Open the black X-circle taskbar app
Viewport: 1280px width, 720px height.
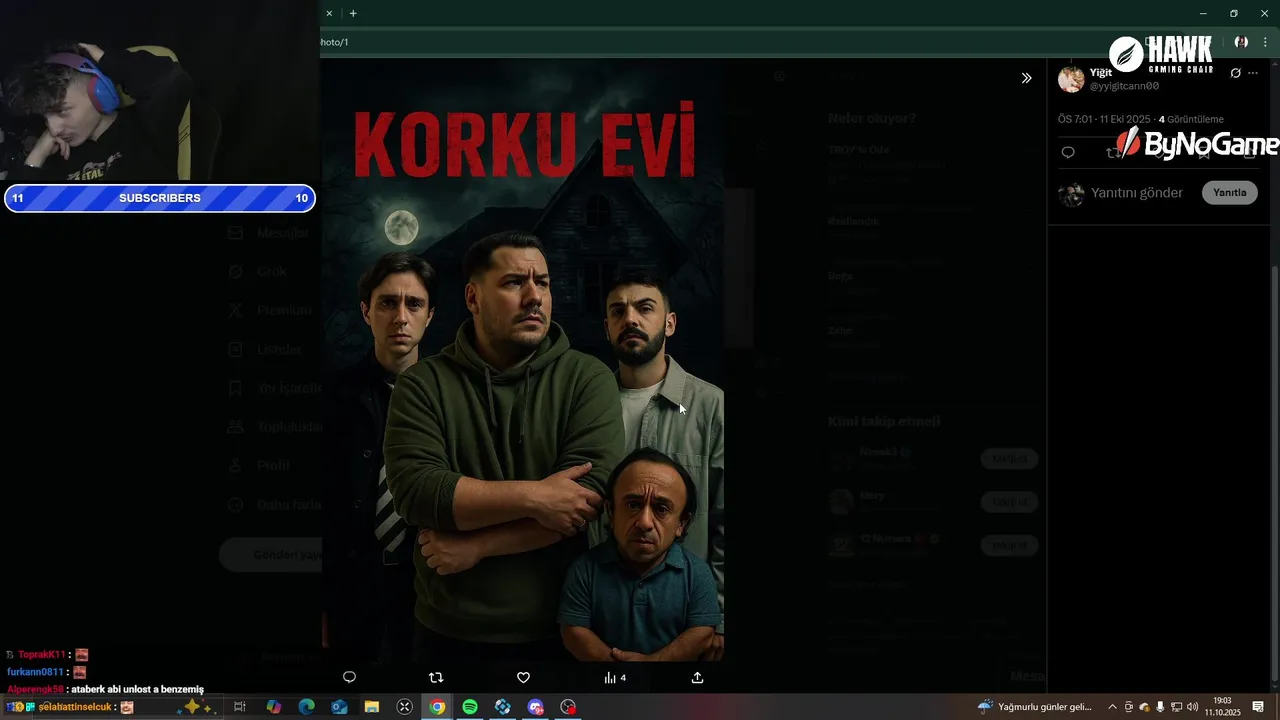point(405,707)
